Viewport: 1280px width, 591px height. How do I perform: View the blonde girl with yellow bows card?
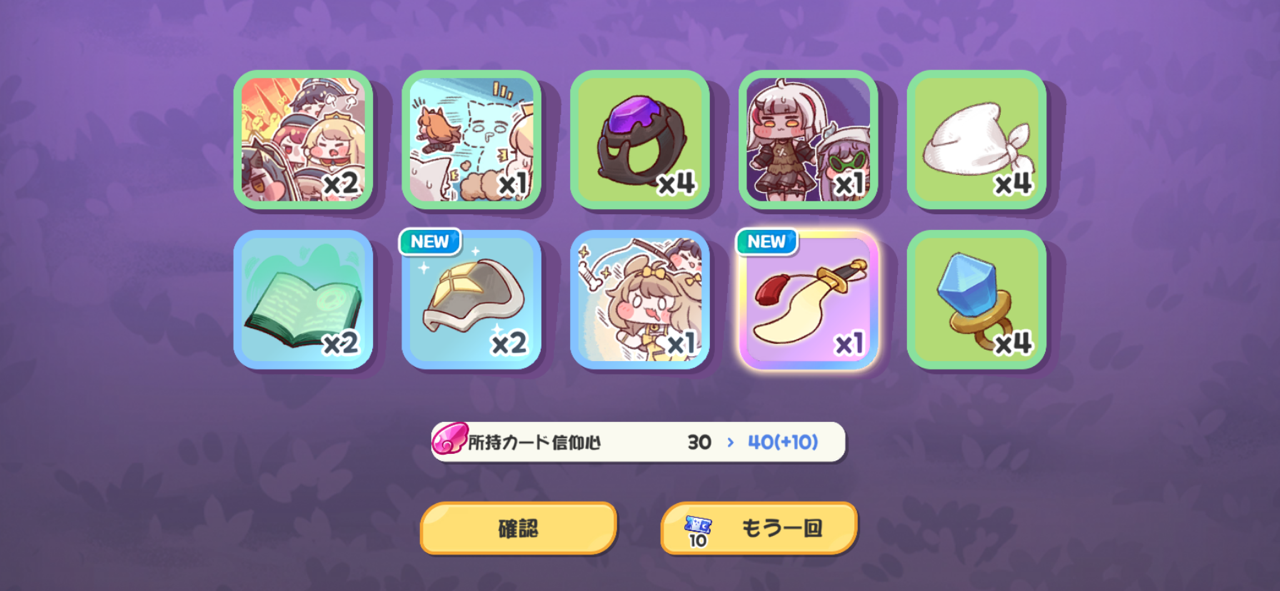tap(640, 300)
